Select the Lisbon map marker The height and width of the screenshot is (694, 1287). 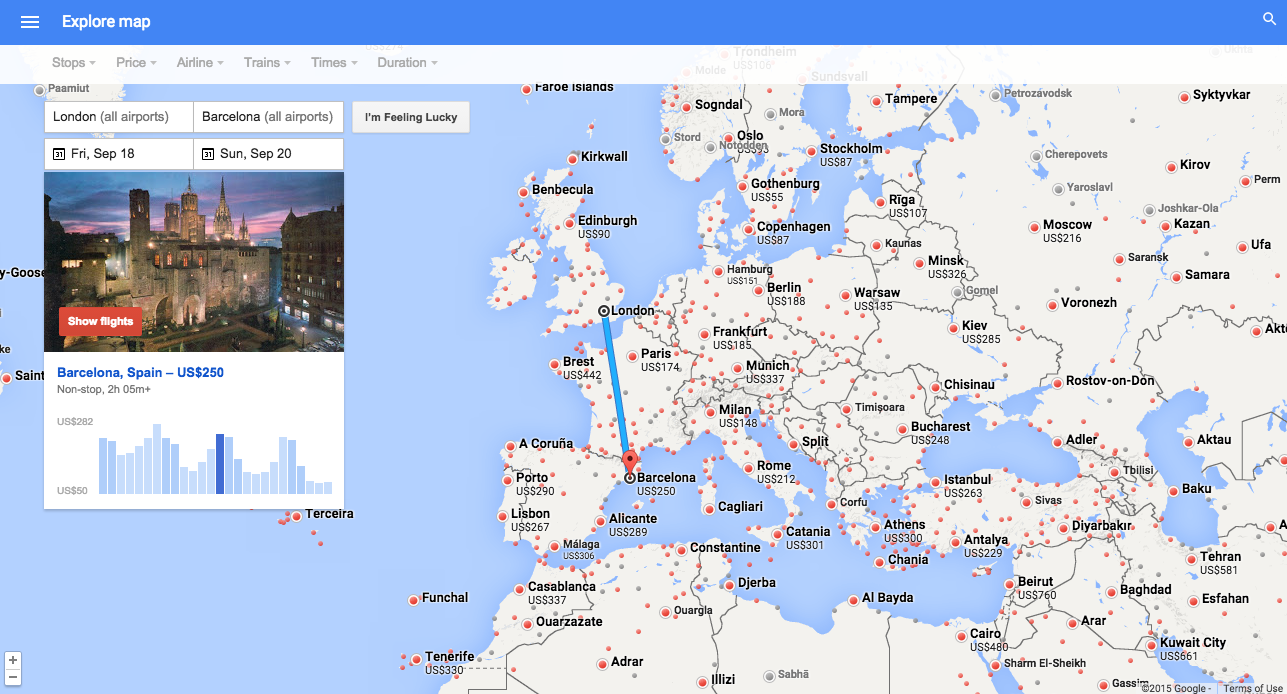tap(503, 515)
